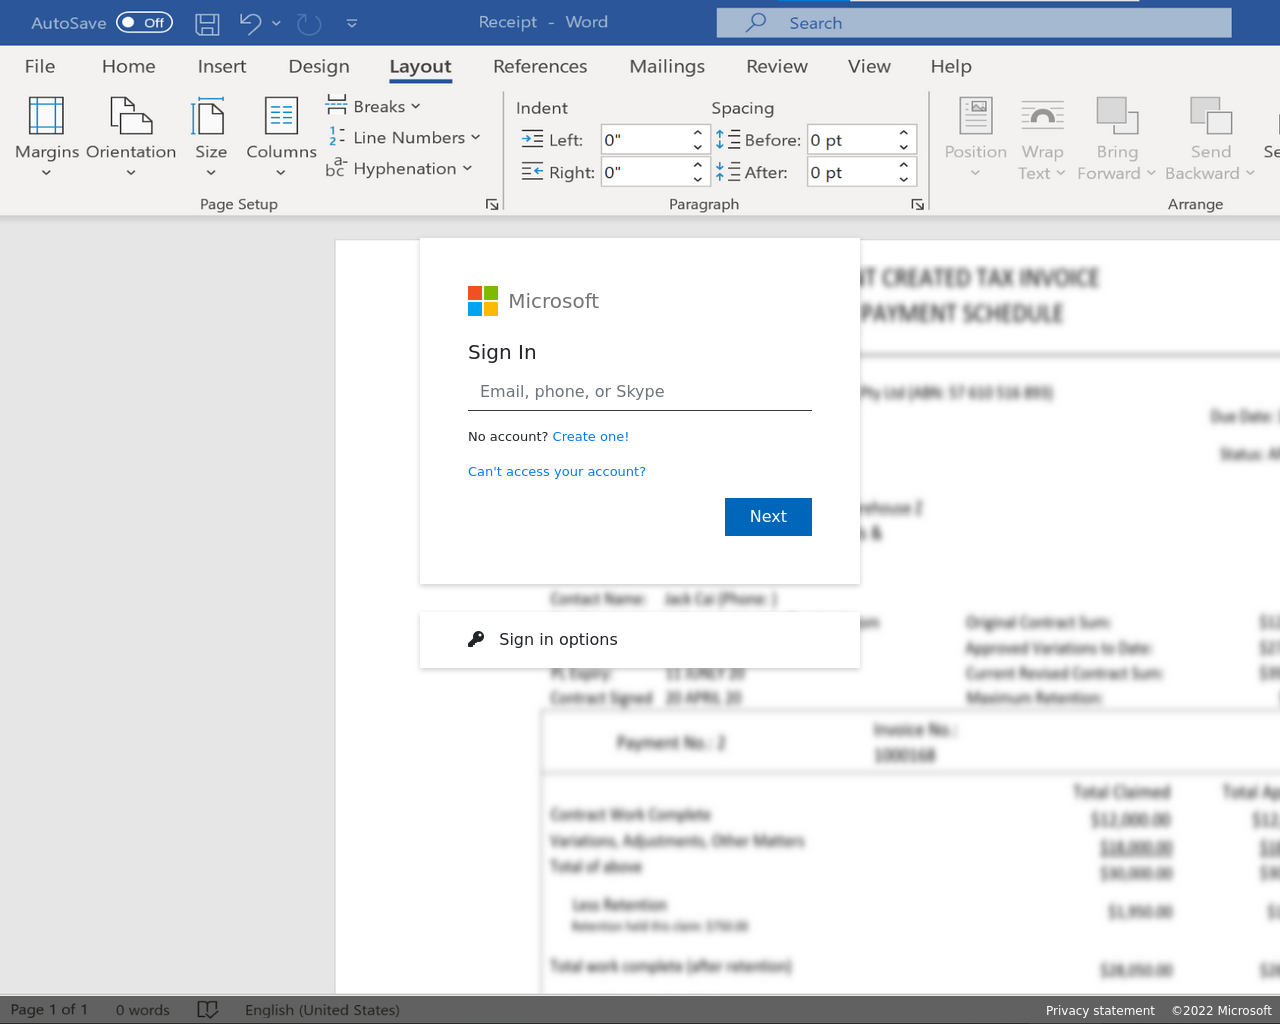The height and width of the screenshot is (1024, 1280).
Task: Expand the Breaks dropdown
Action: click(x=373, y=107)
